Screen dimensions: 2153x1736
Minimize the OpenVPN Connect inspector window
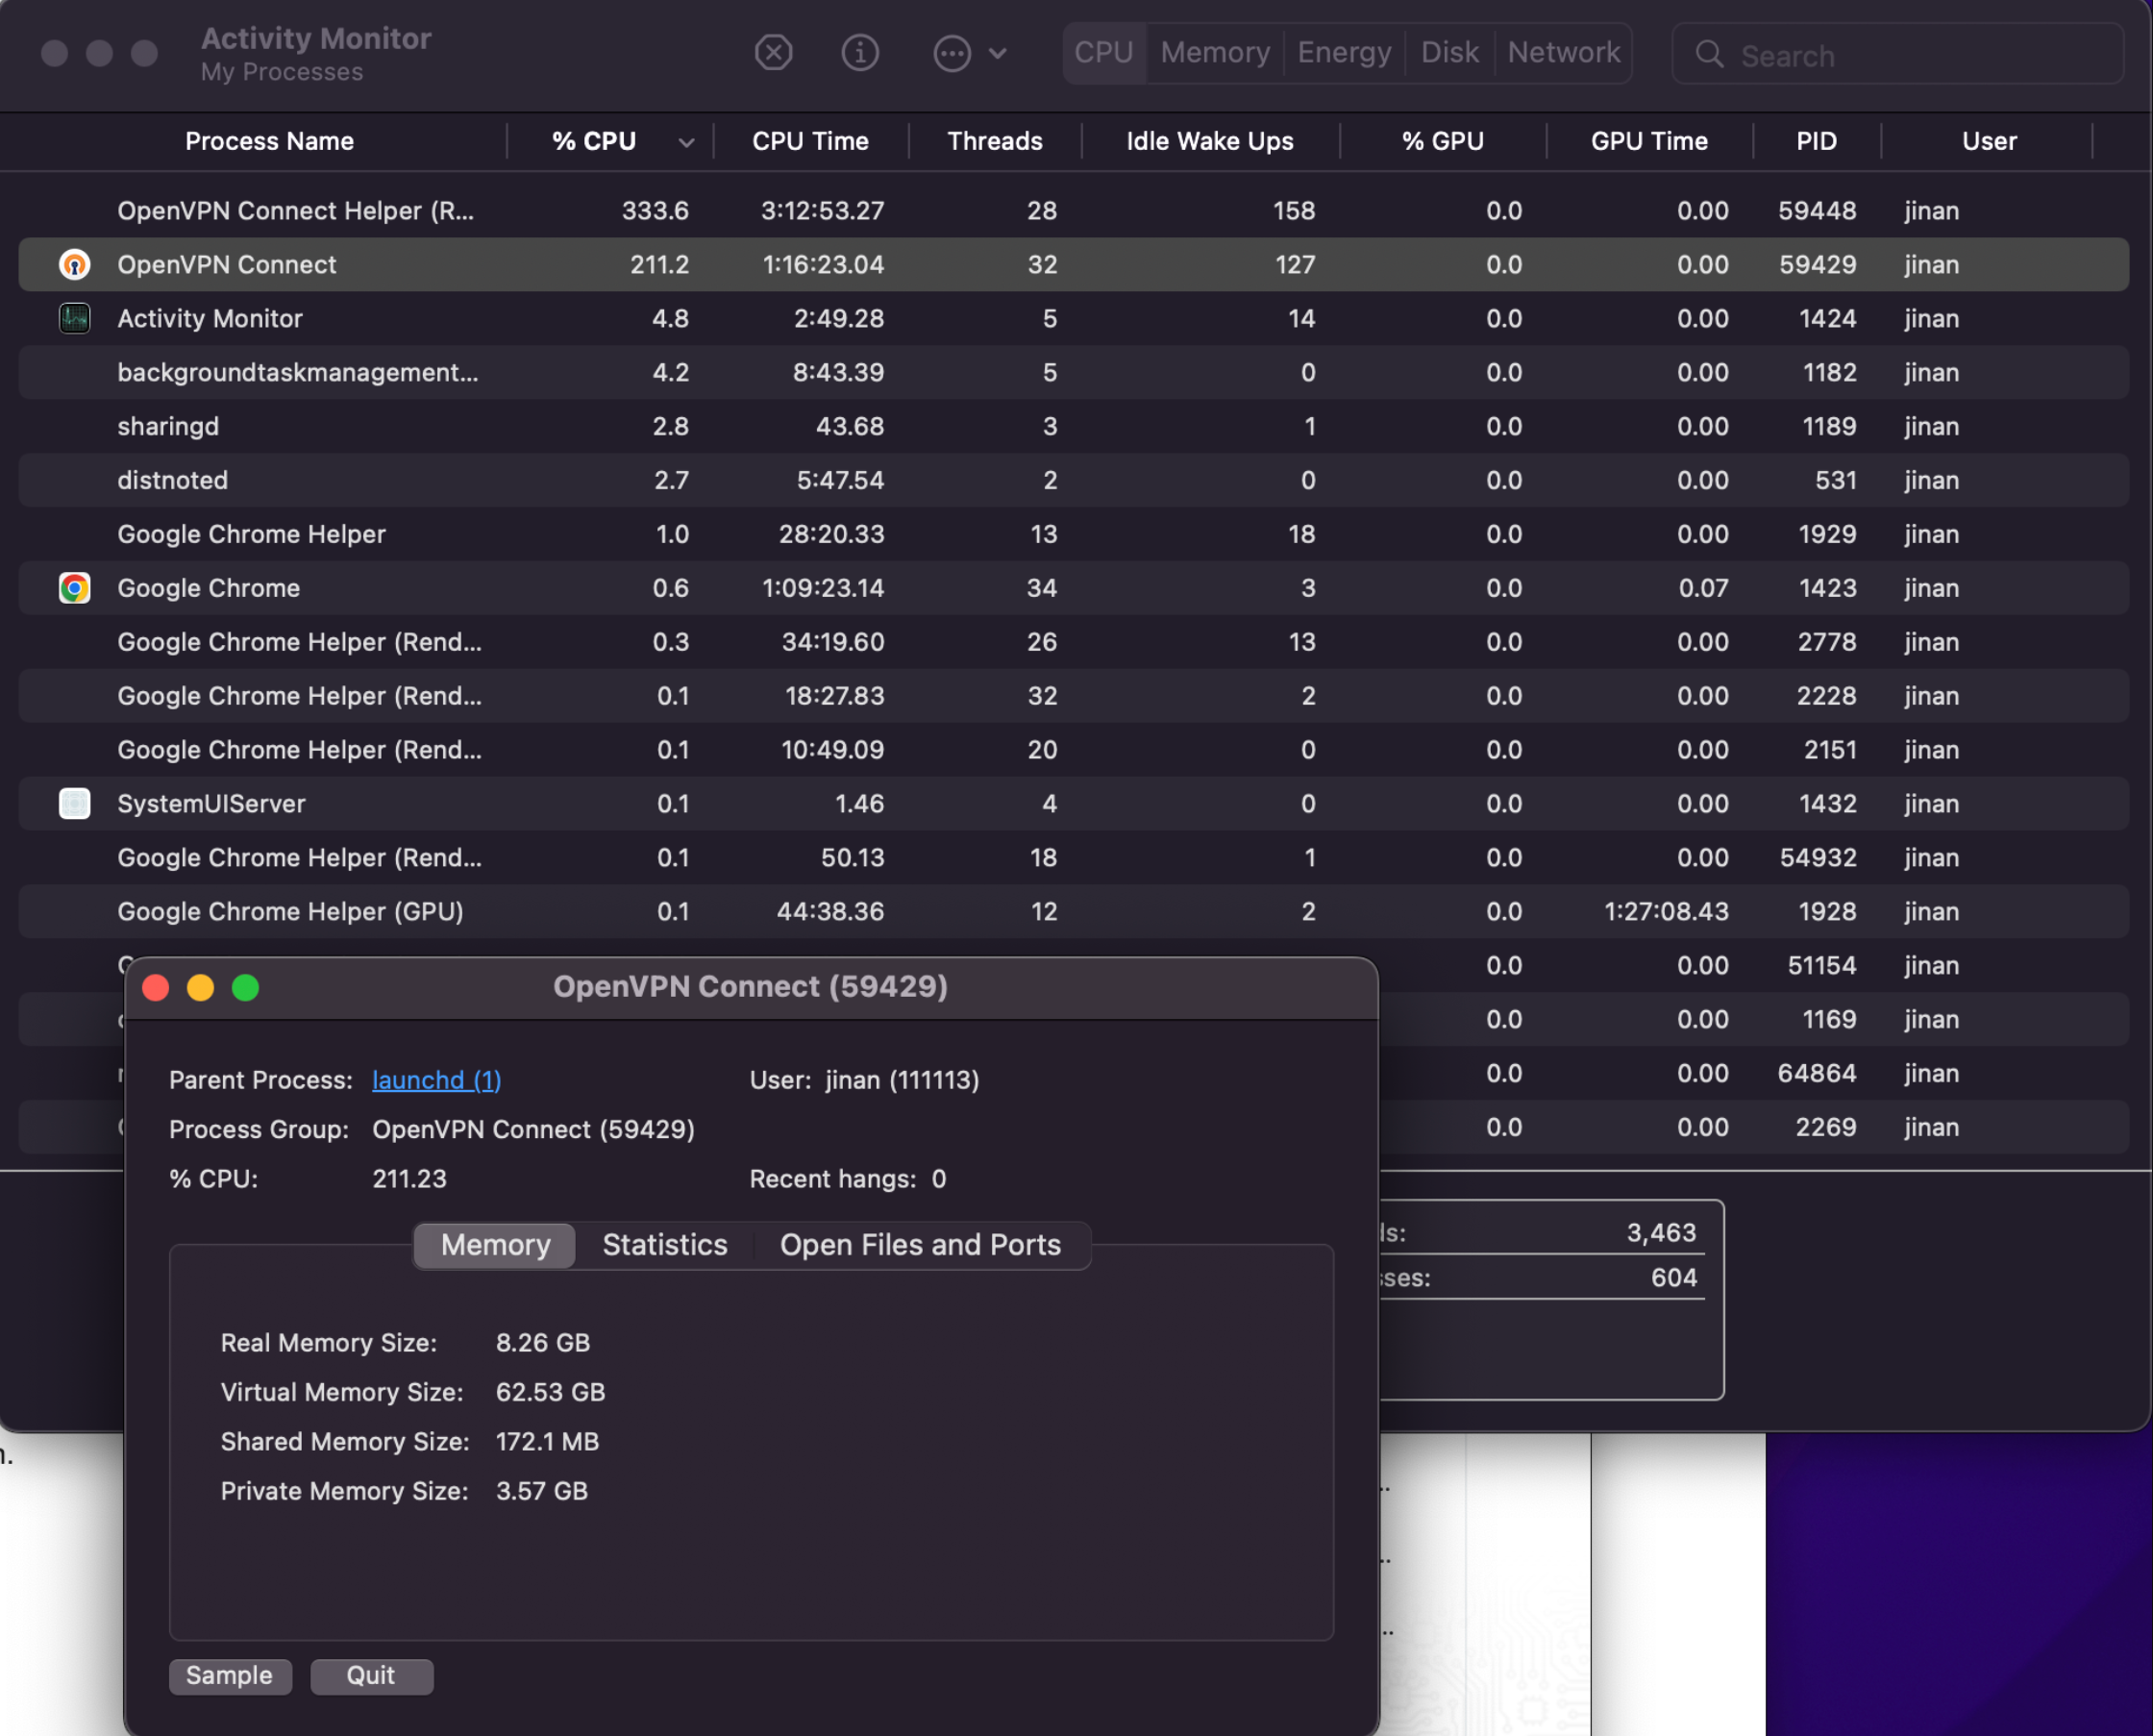click(x=201, y=988)
